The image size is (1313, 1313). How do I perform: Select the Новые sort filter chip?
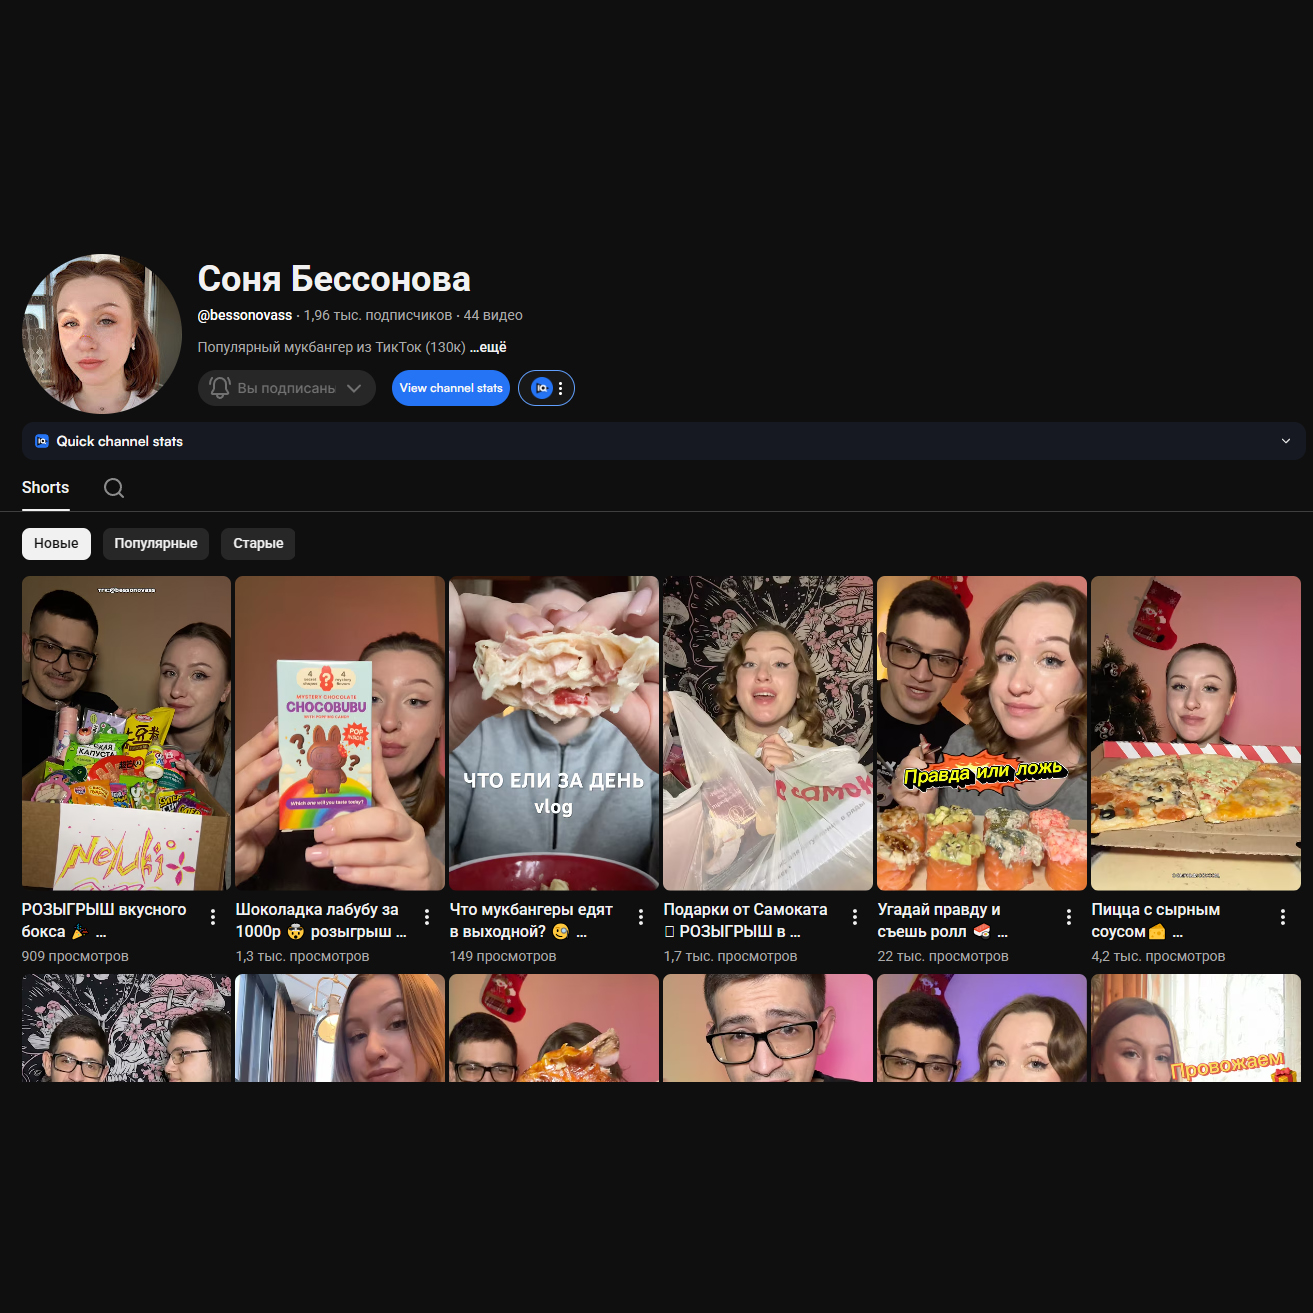tap(56, 544)
